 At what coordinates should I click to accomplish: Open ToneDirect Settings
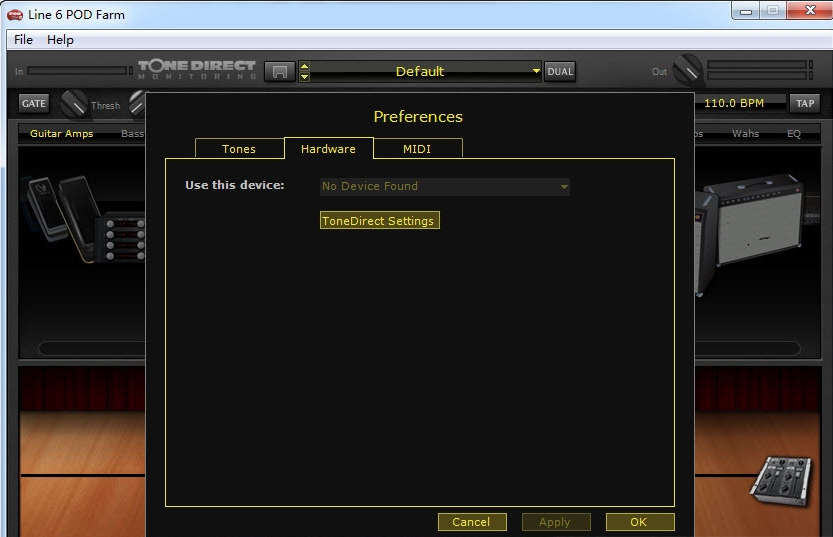[x=379, y=220]
